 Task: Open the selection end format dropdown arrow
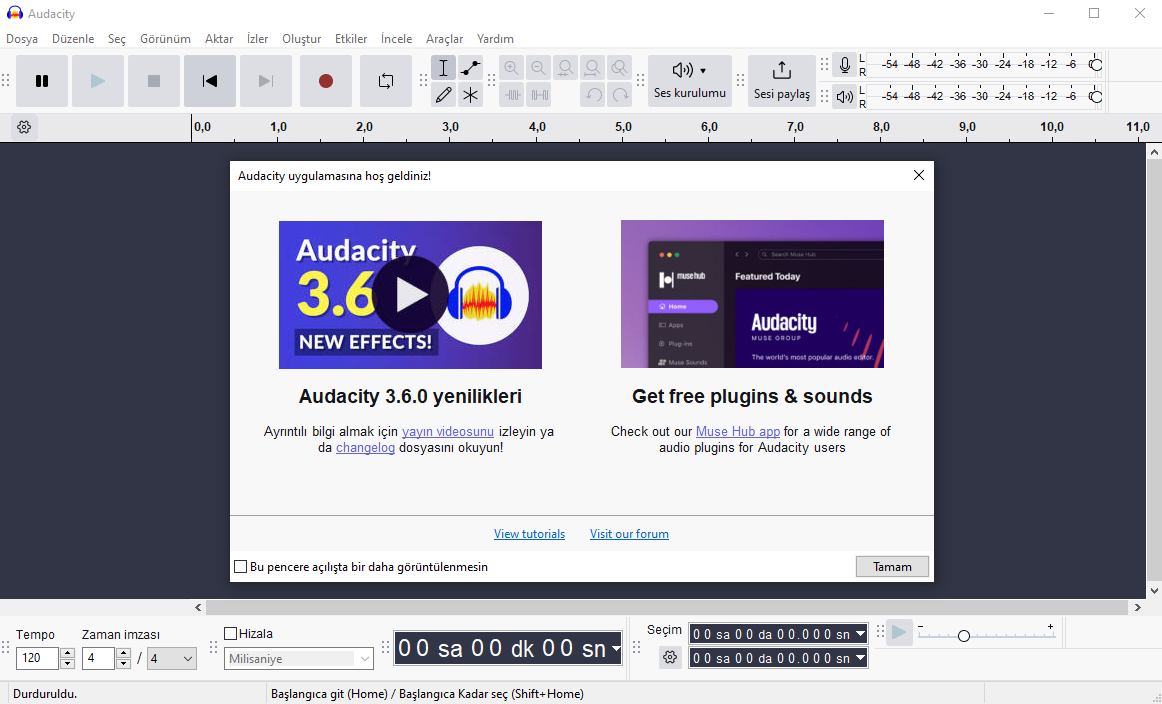[x=860, y=657]
